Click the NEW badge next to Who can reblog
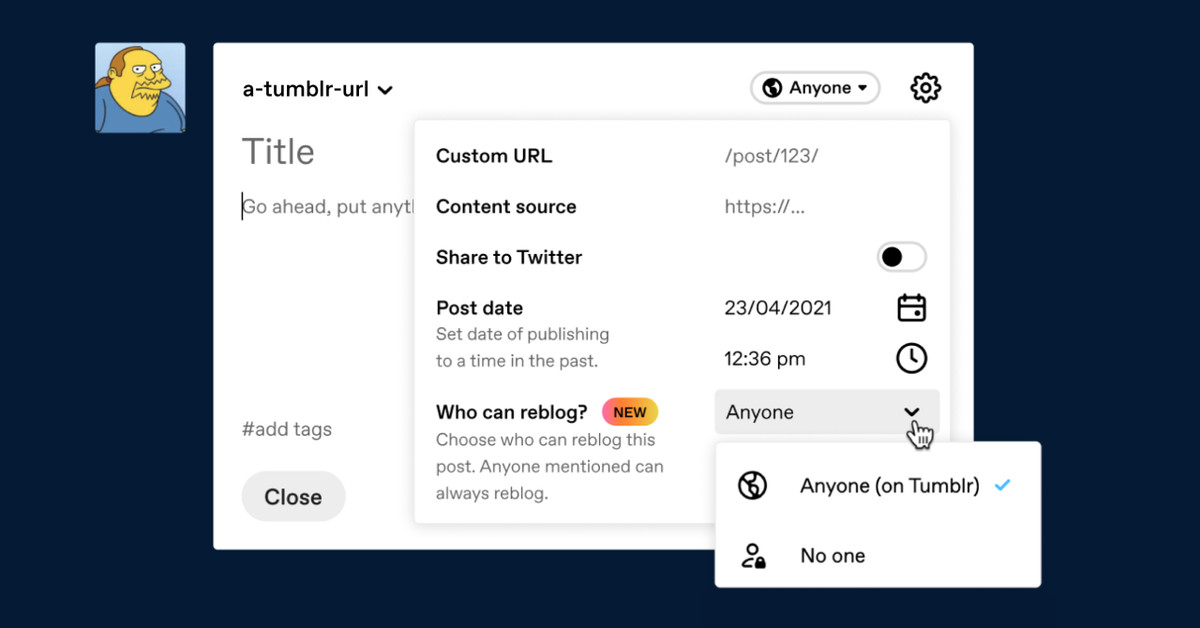The image size is (1200, 628). pos(630,412)
